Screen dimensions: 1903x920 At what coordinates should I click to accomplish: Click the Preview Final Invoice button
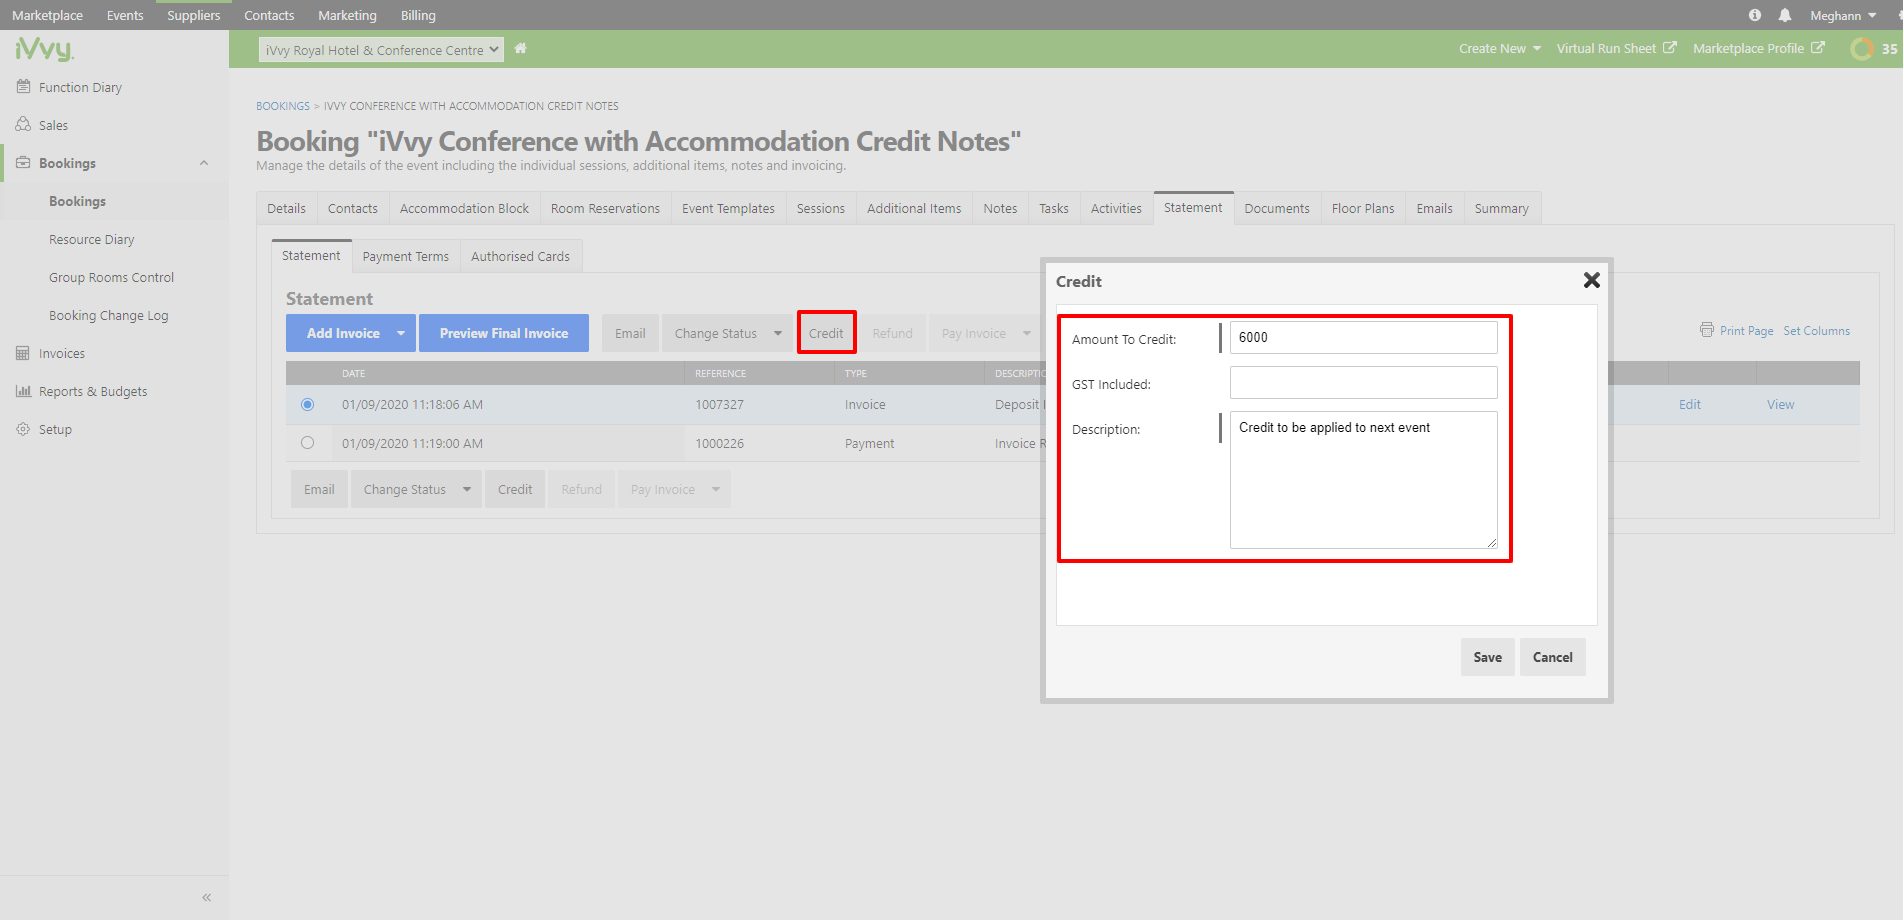coord(503,333)
